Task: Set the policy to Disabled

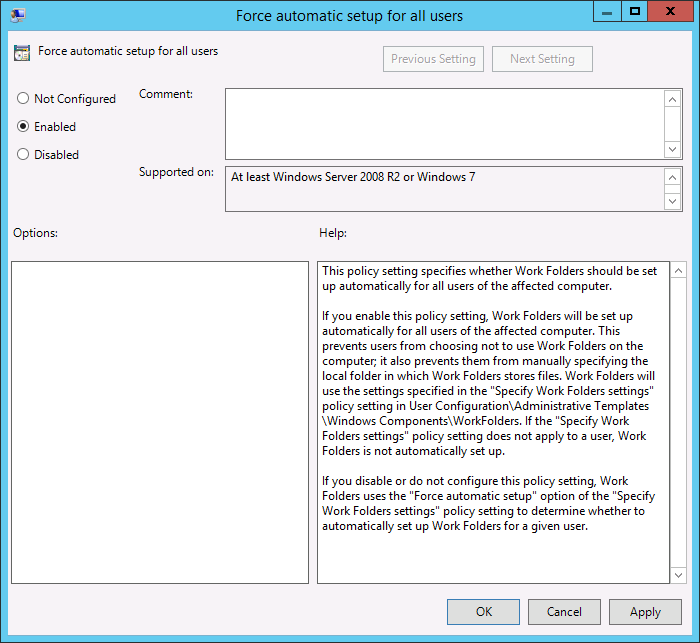Action: [23, 155]
